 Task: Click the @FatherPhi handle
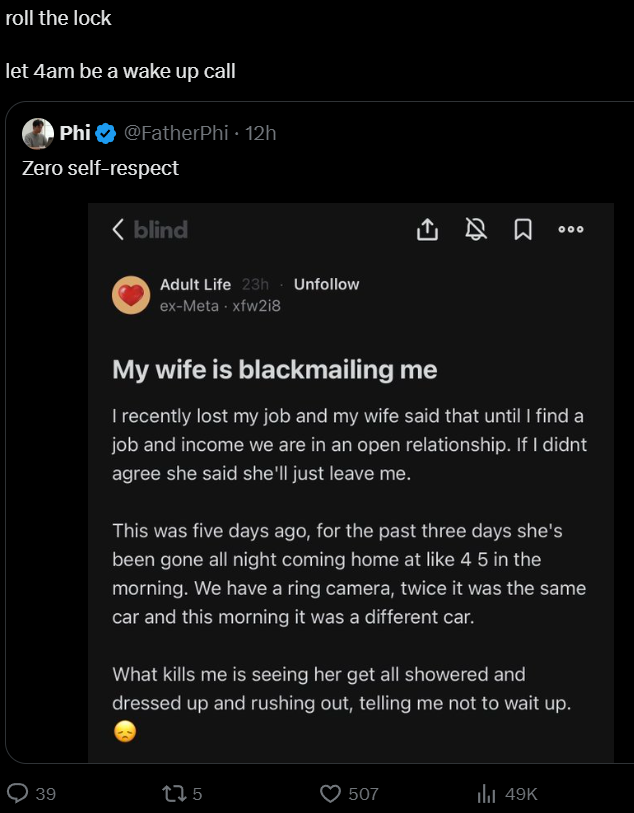tap(176, 134)
